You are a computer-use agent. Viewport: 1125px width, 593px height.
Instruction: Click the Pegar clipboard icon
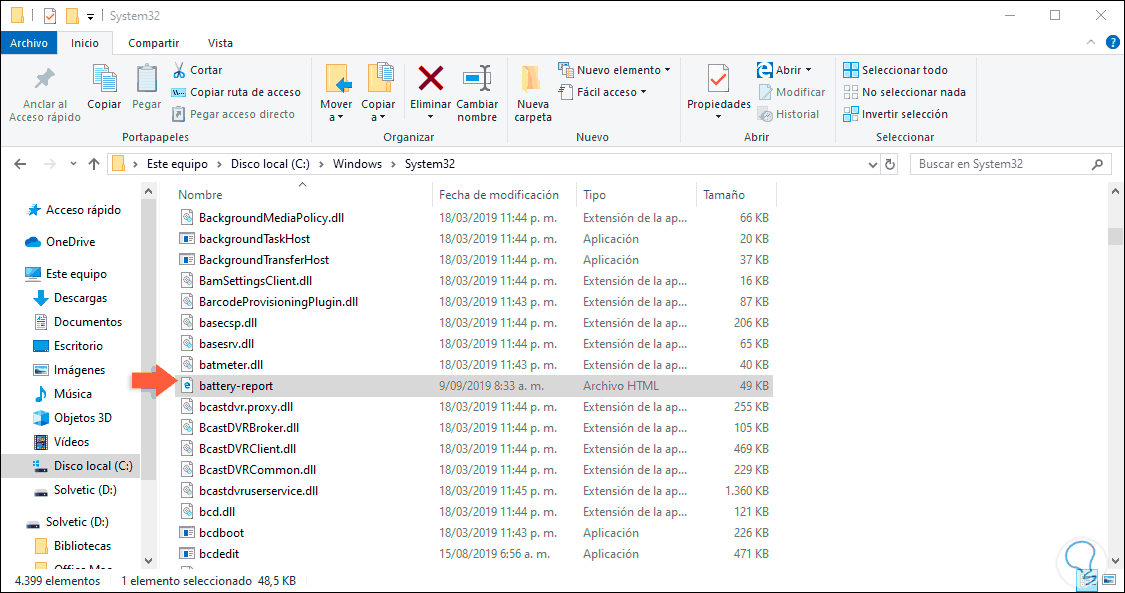tap(146, 79)
